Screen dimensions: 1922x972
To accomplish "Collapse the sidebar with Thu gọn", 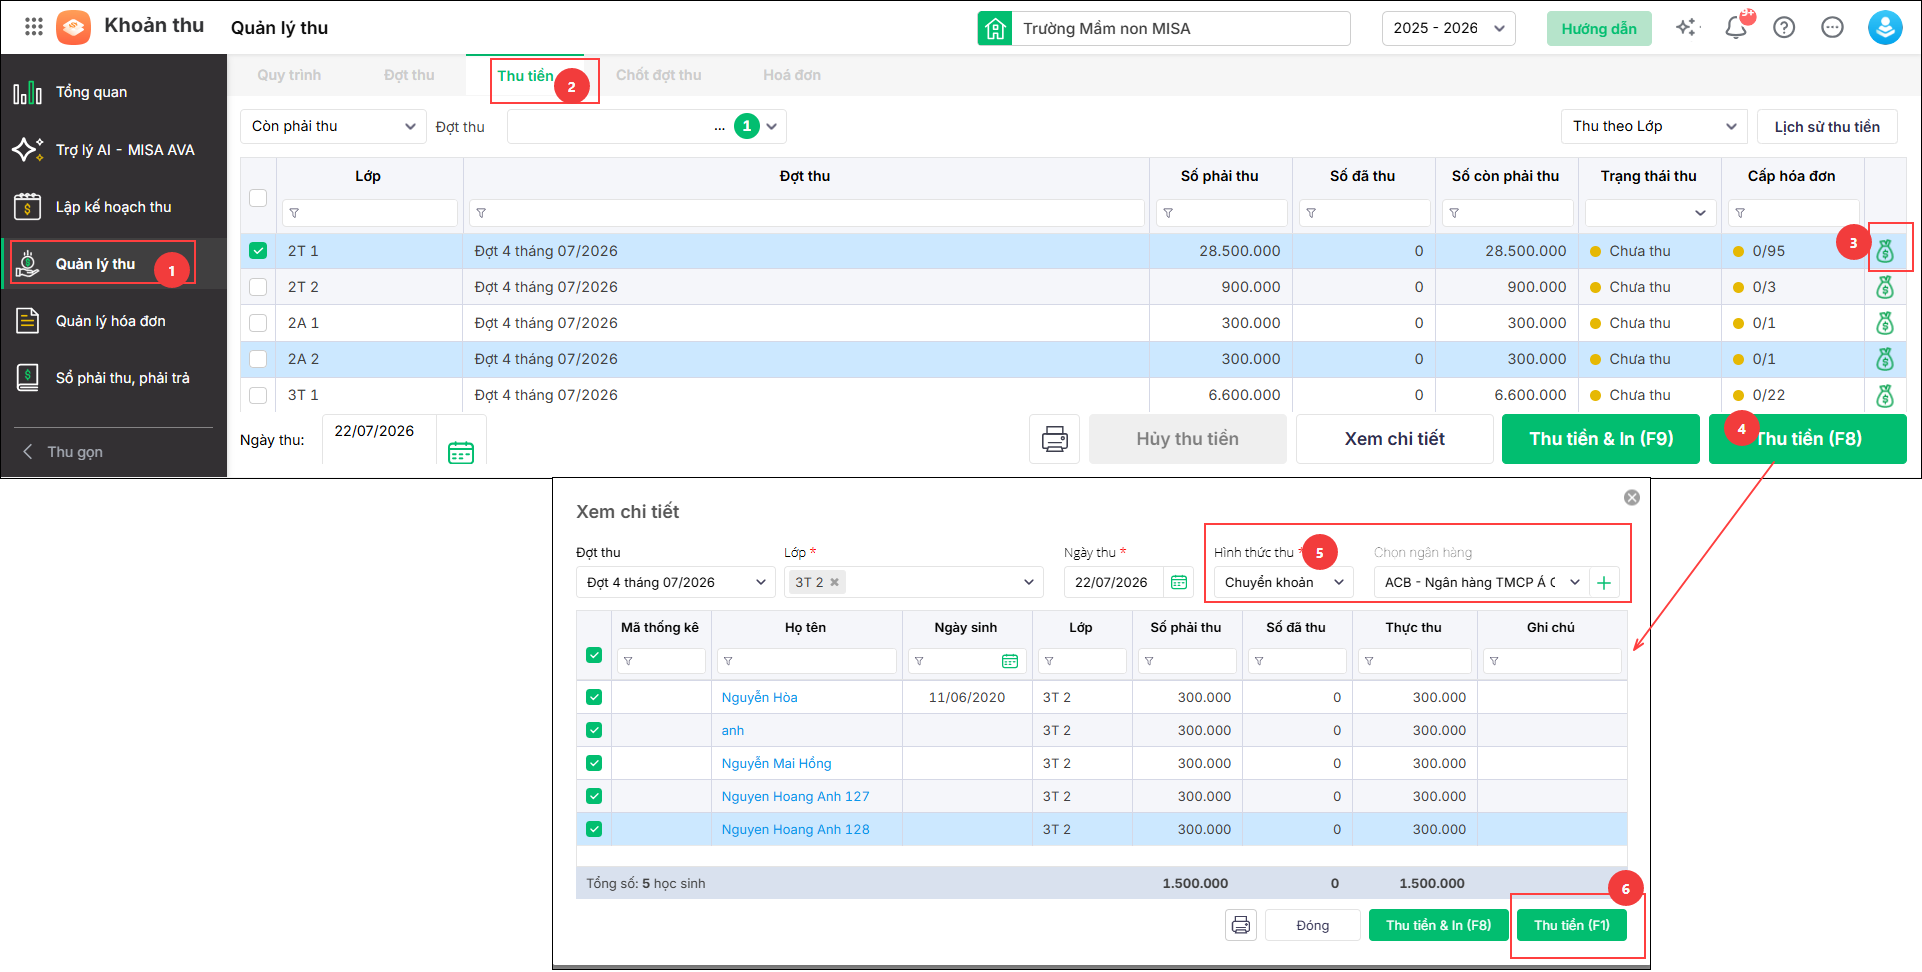I will coord(64,452).
